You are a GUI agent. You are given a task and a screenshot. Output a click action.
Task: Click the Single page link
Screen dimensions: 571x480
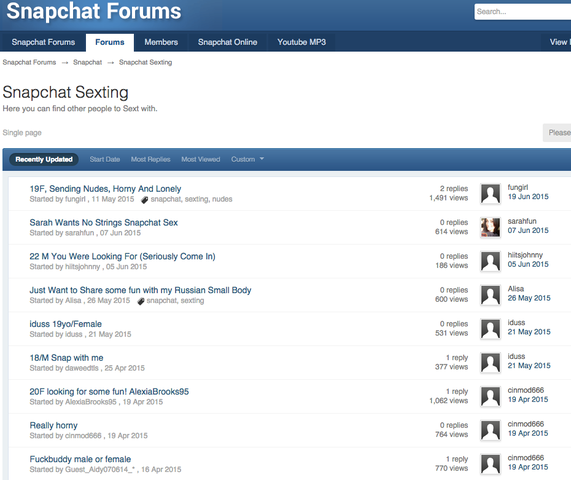point(22,133)
